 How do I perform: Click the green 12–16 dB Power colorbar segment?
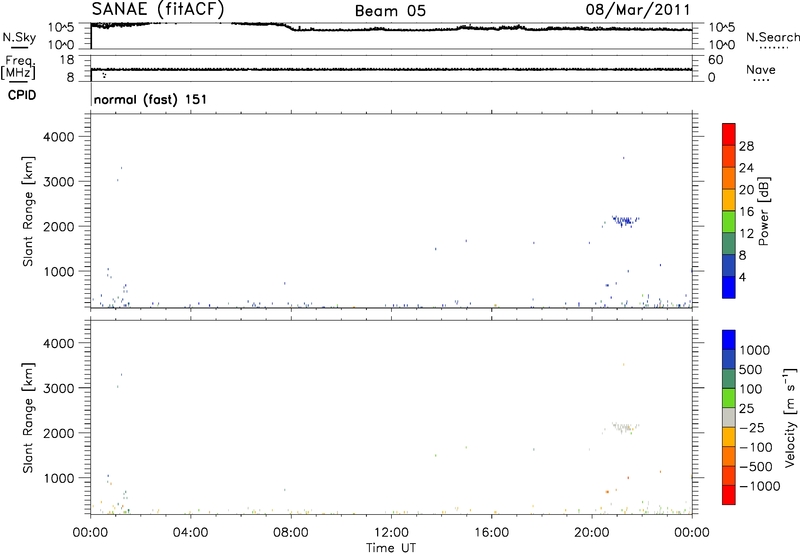point(729,221)
